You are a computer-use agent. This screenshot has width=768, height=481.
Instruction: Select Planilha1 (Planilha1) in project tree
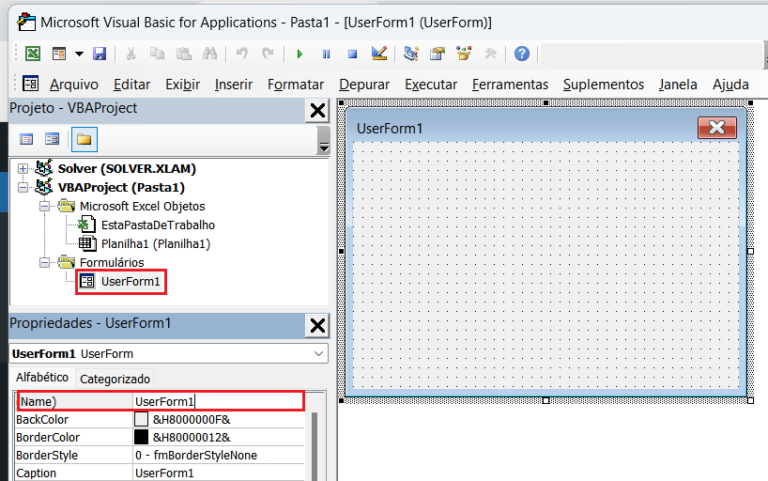pyautogui.click(x=155, y=243)
